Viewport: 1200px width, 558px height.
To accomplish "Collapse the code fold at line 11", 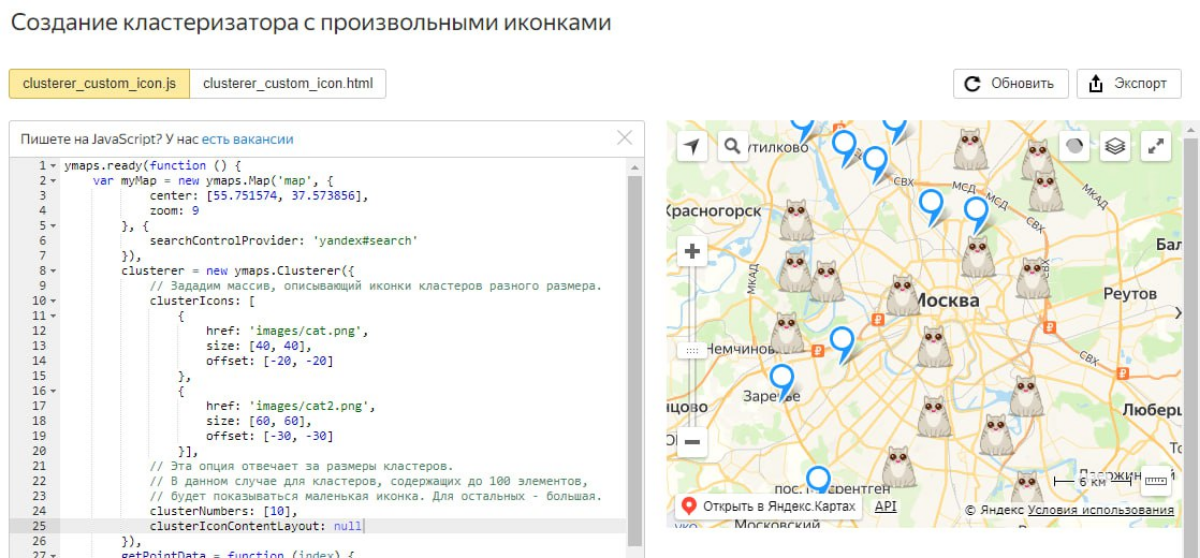I will click(53, 316).
